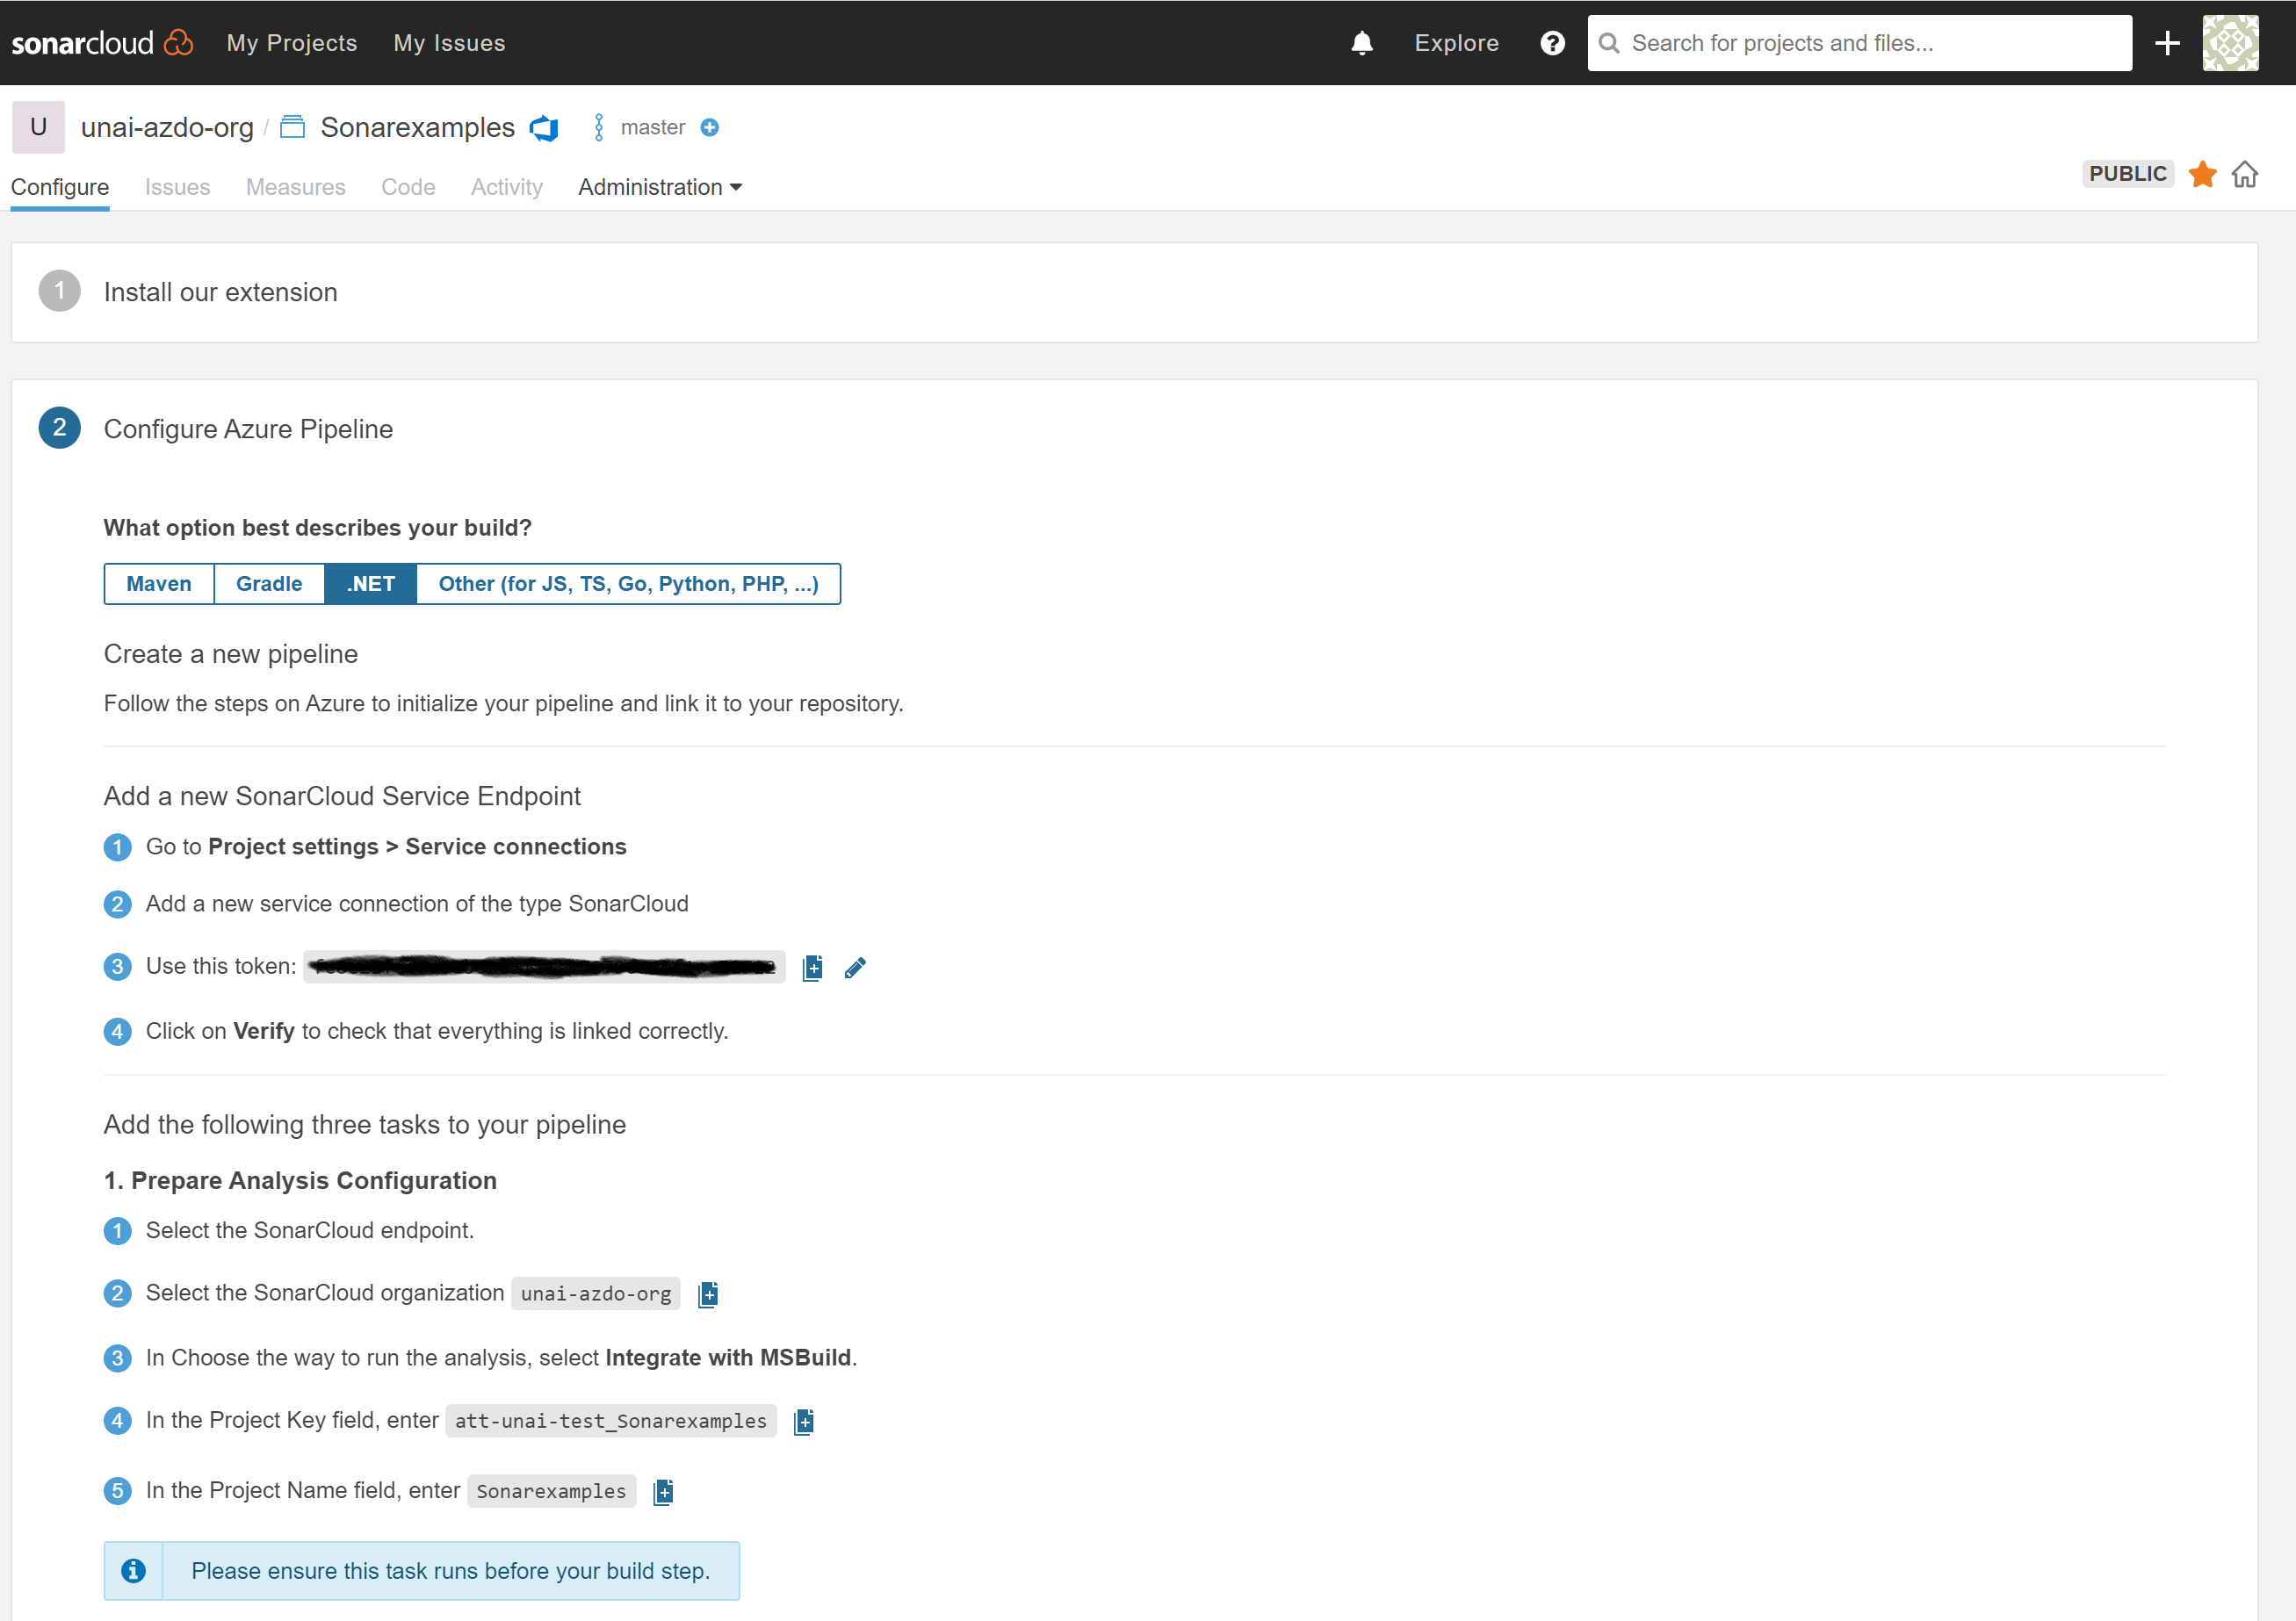
Task: Open the unai-azdo-org organization link
Action: (167, 127)
